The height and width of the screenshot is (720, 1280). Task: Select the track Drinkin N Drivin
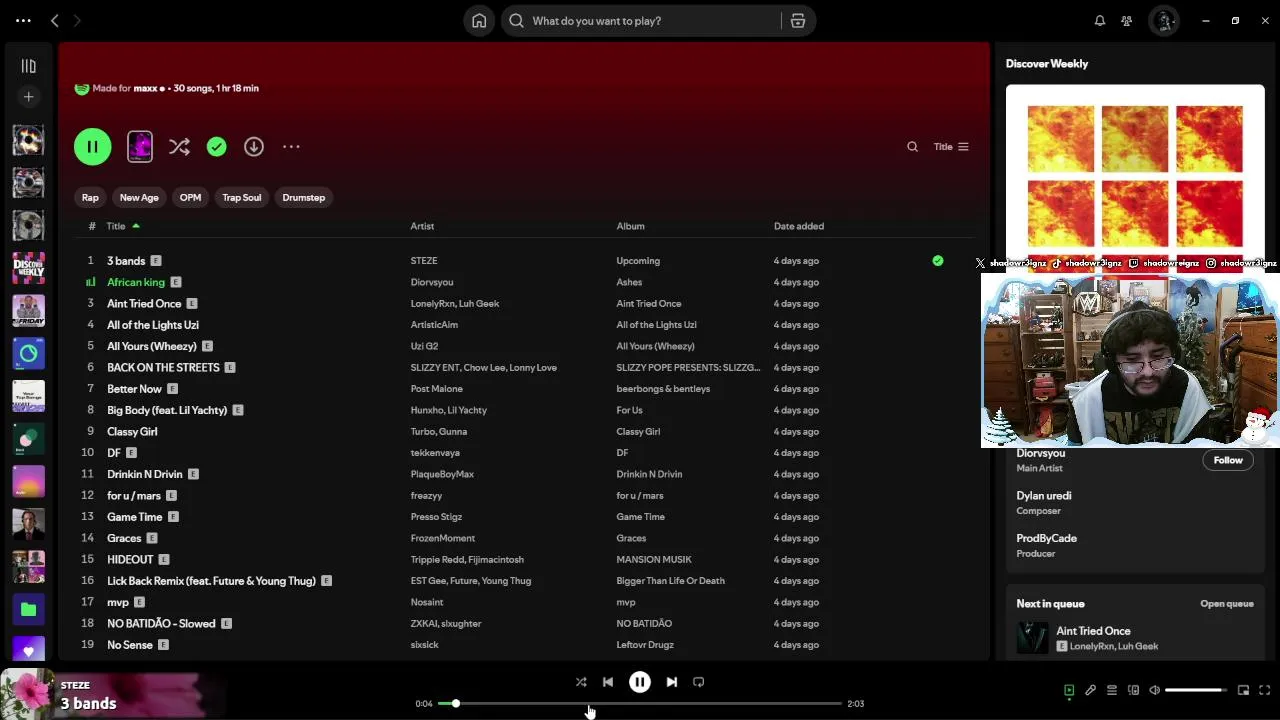click(145, 474)
